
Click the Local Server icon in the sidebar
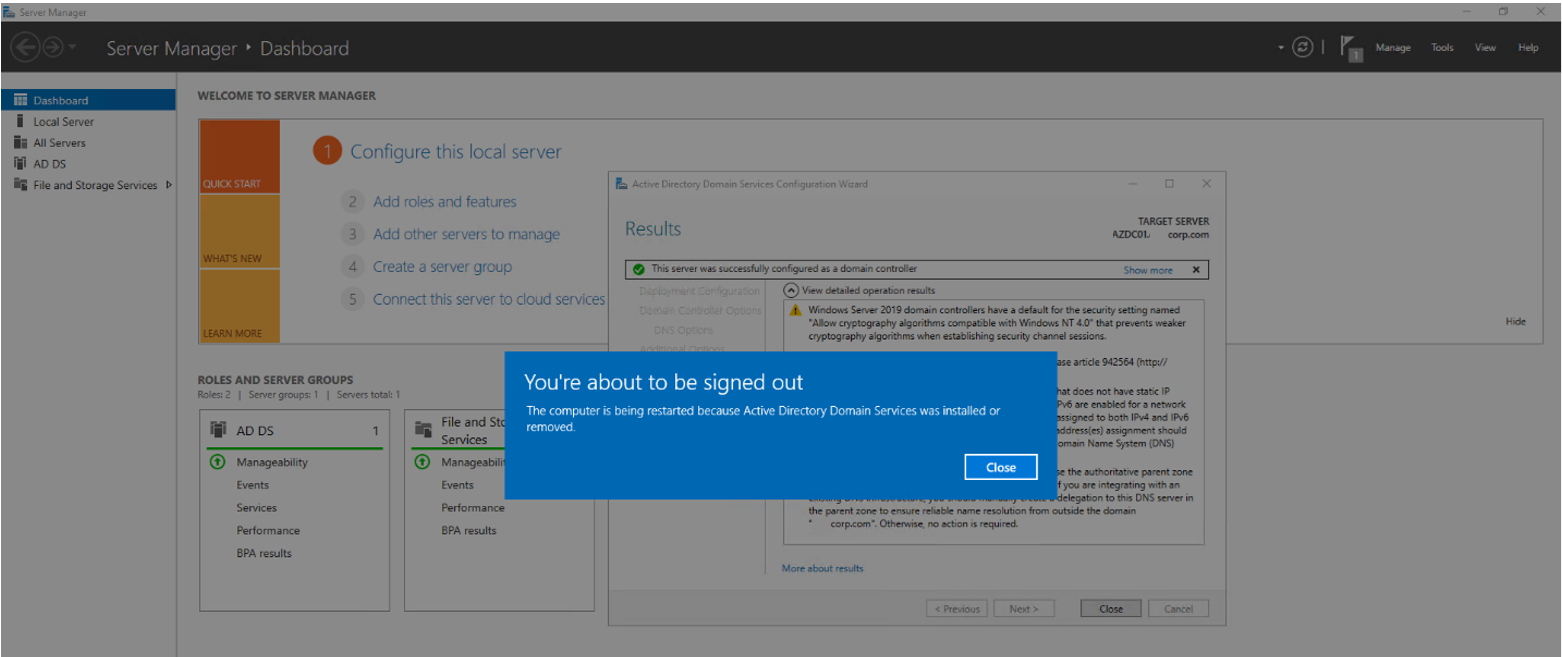(20, 121)
